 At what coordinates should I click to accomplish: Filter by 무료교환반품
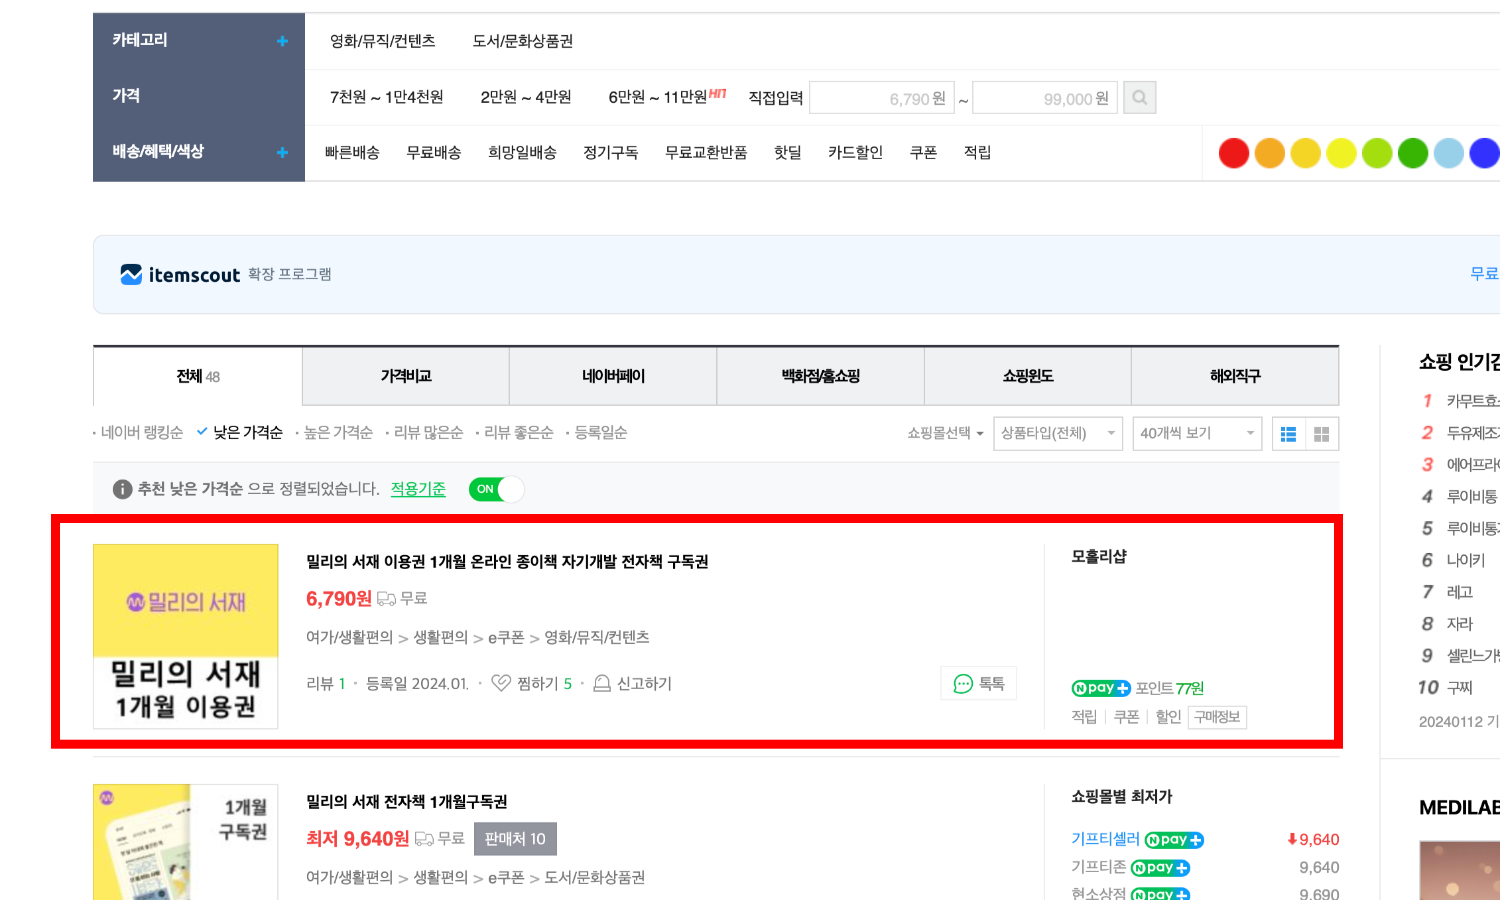click(706, 152)
